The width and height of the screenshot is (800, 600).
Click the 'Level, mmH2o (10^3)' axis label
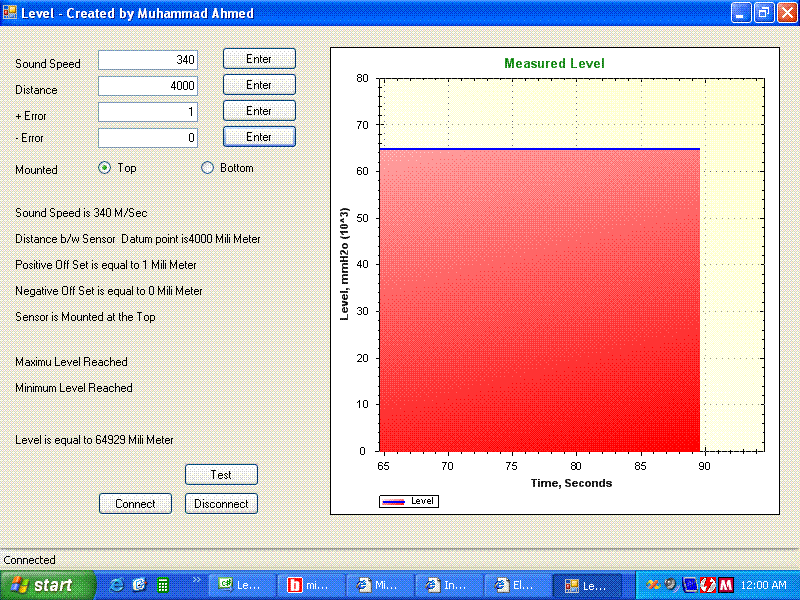(x=344, y=264)
